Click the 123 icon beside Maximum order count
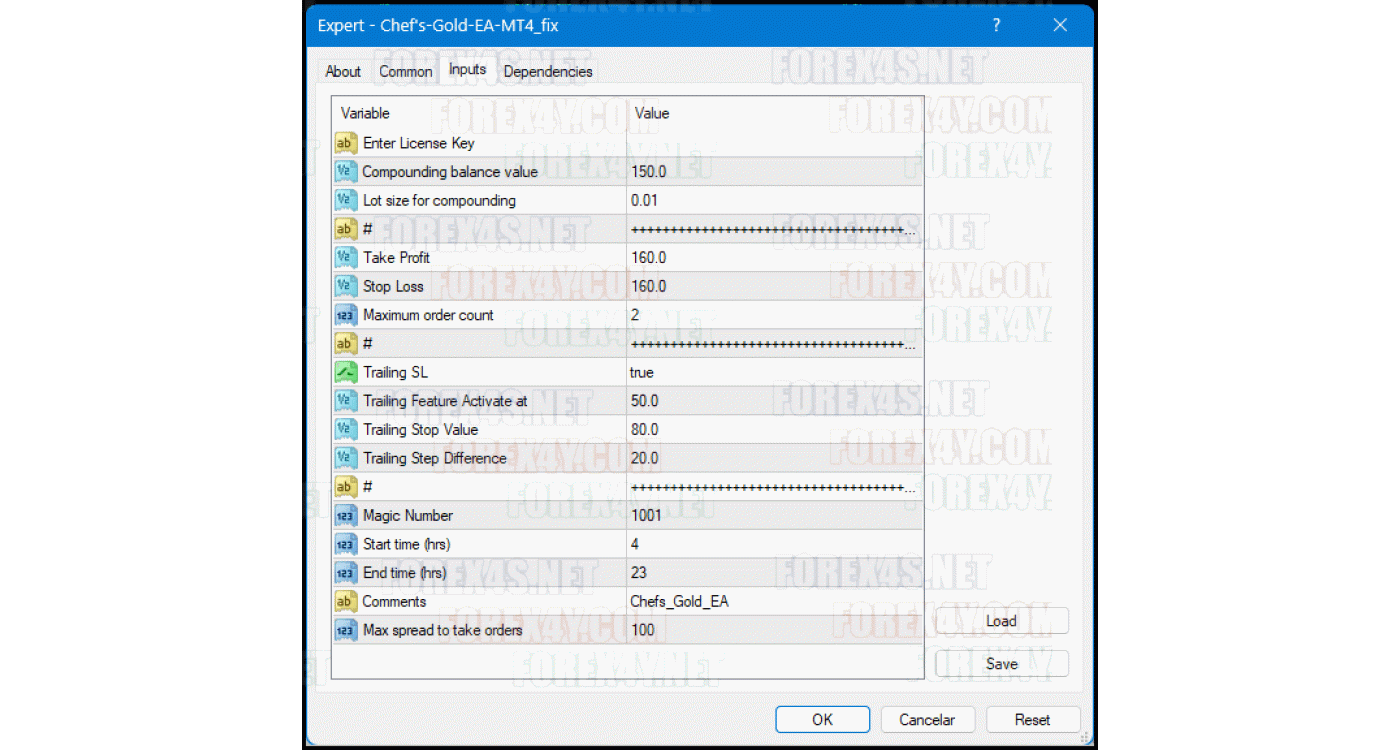 pos(345,315)
